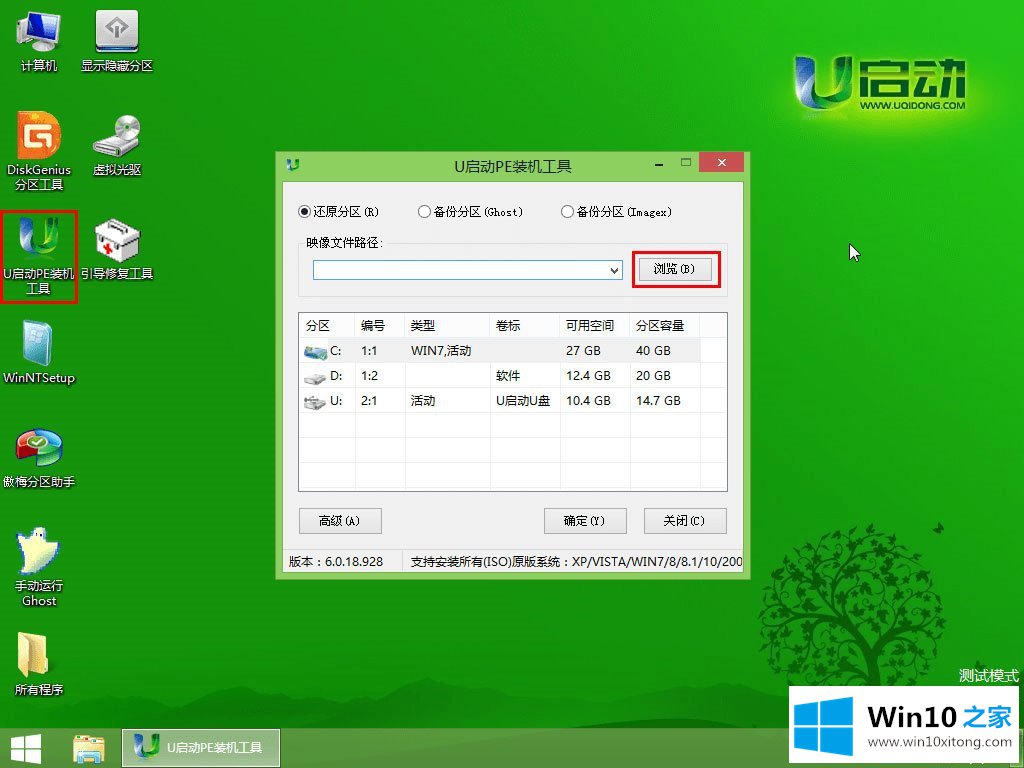
Task: Click the 27 GB free space value
Action: coord(583,351)
